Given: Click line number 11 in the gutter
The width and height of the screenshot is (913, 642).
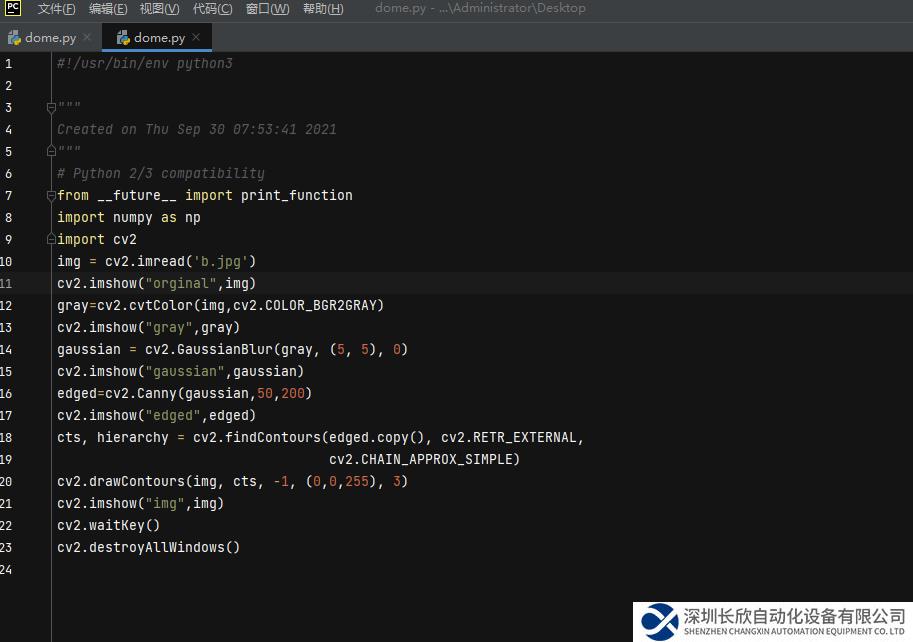Looking at the screenshot, I should (x=8, y=284).
